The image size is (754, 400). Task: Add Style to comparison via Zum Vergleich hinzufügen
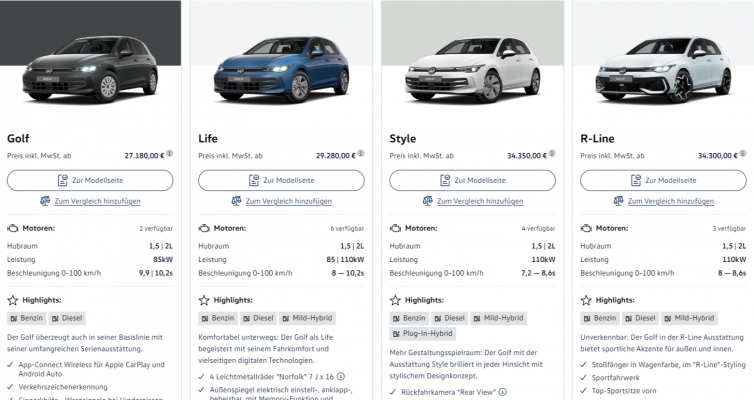[480, 201]
